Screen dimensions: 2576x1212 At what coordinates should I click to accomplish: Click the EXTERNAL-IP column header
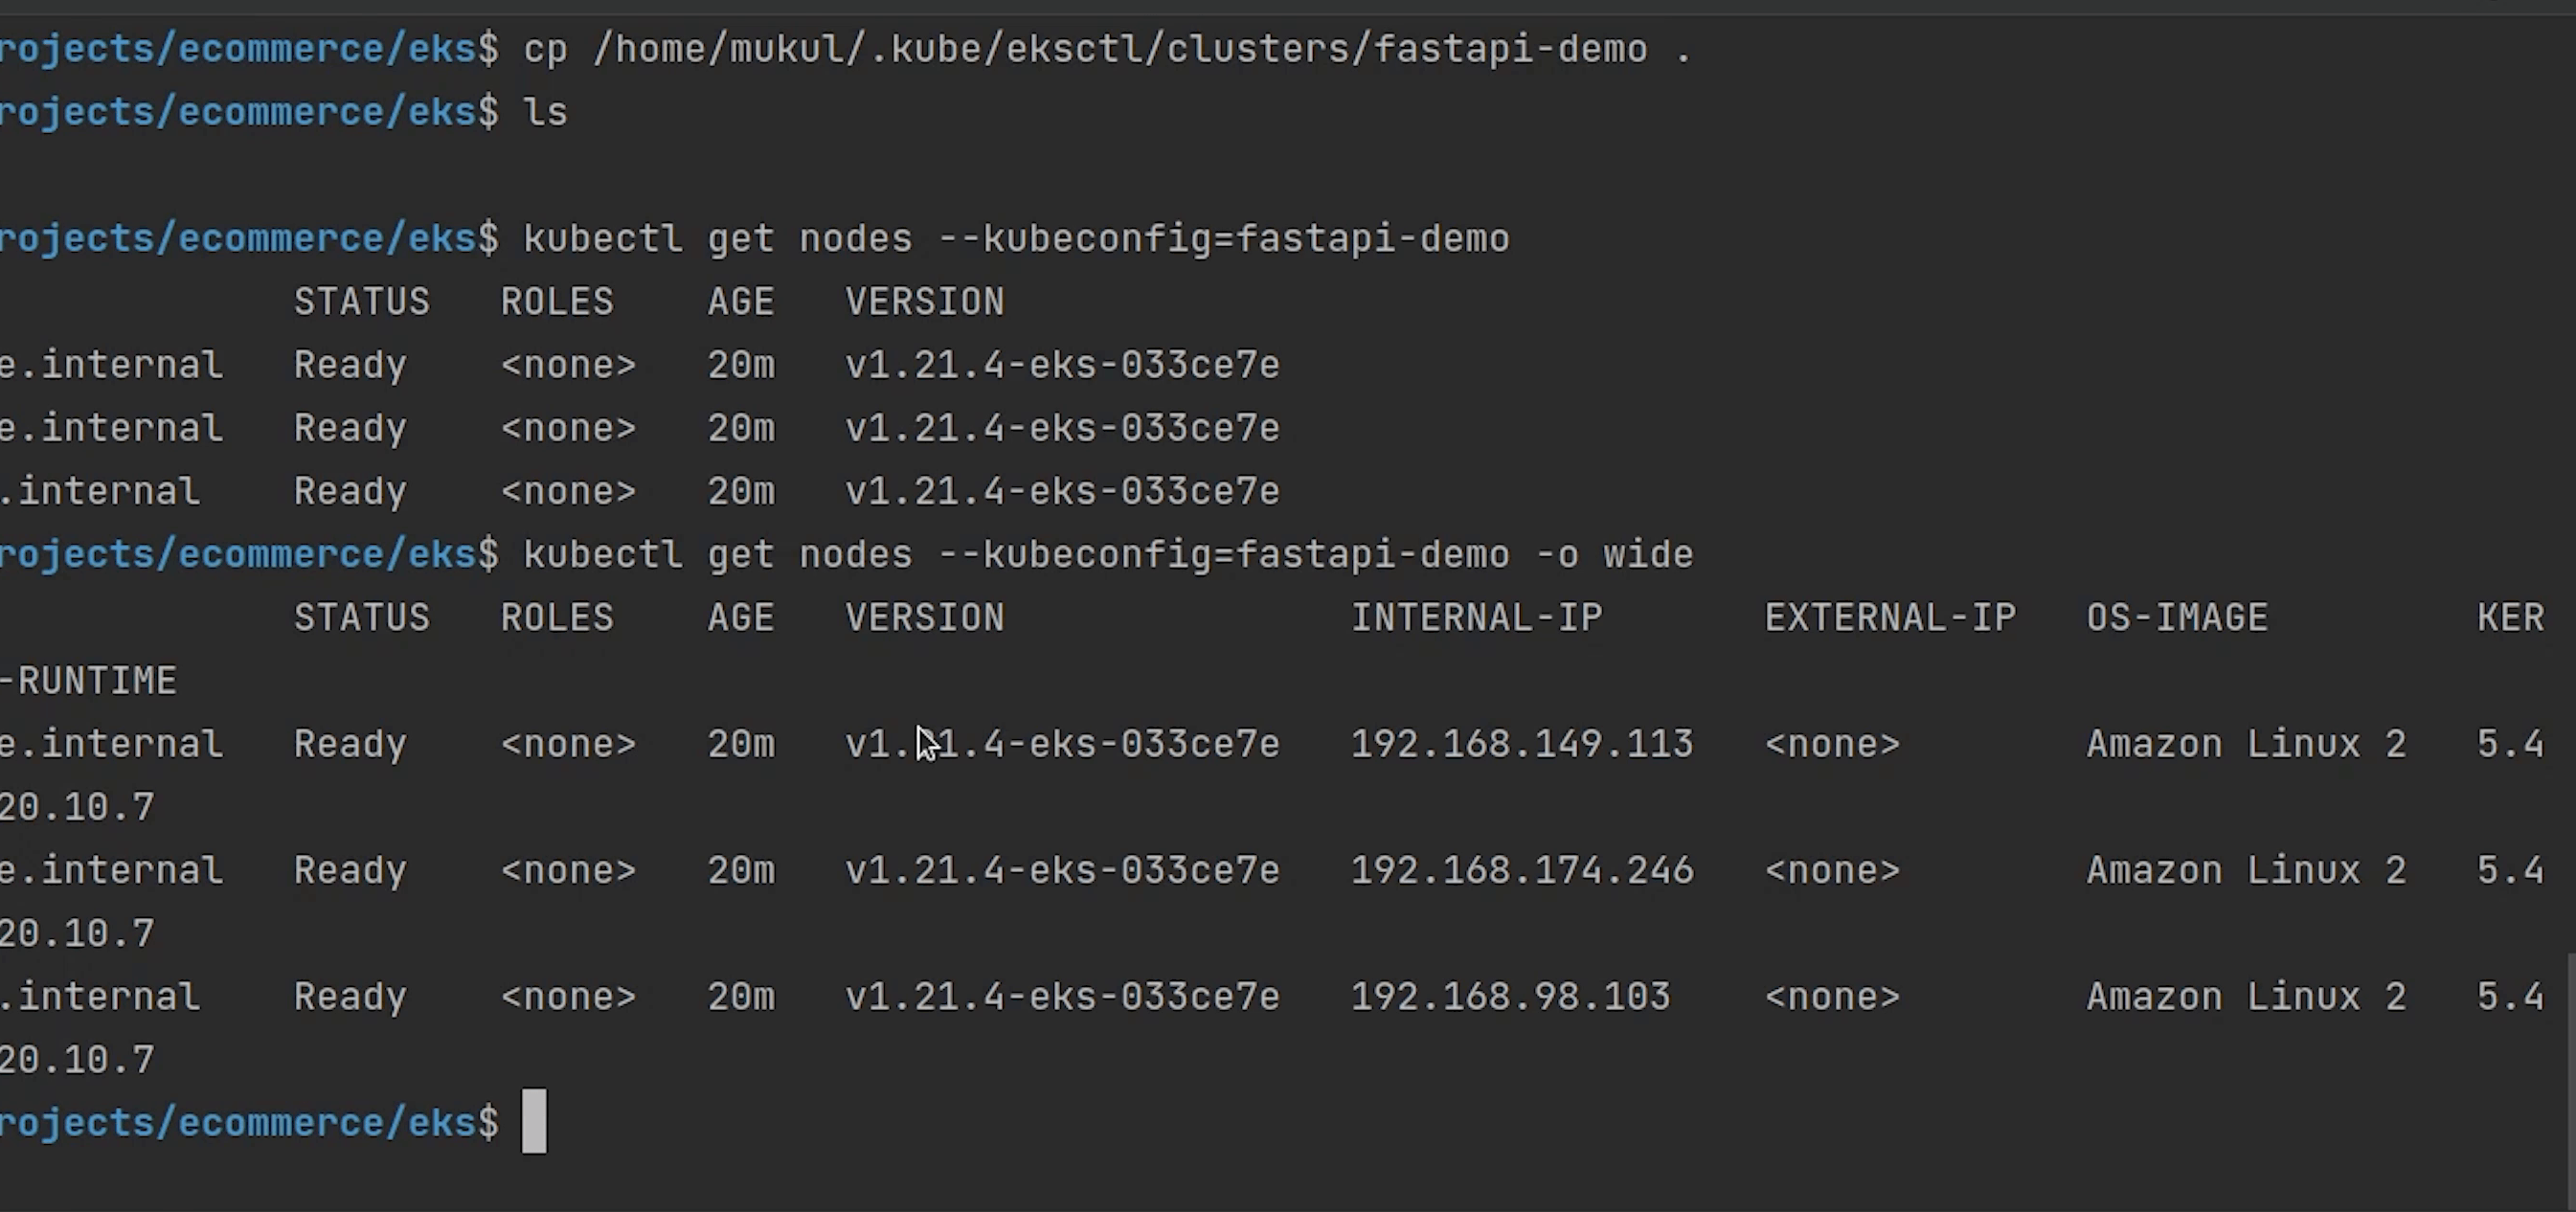click(1890, 618)
